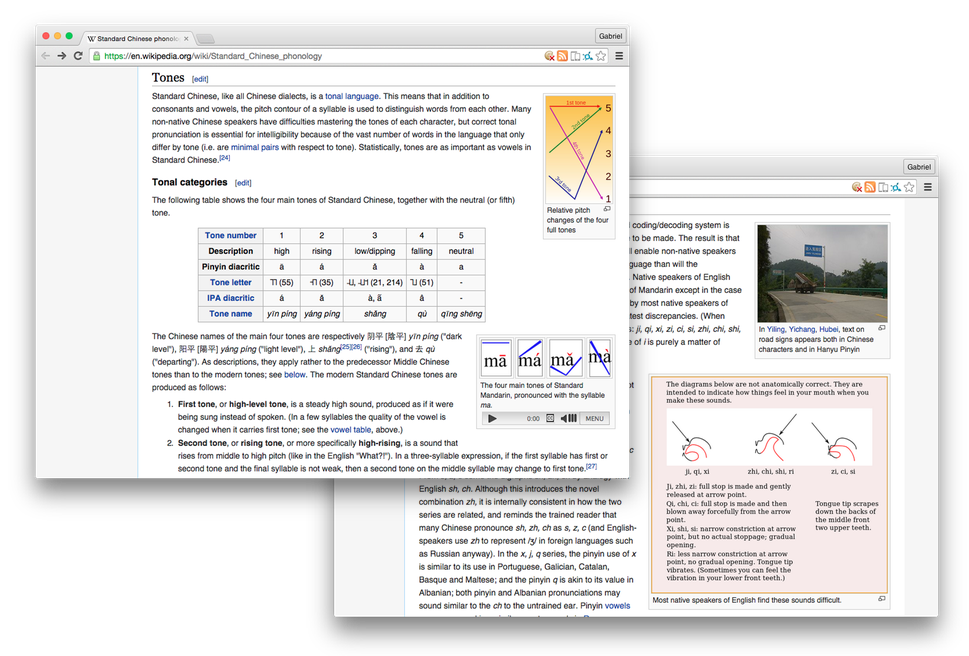This screenshot has width=969, height=656.
Task: Open the Tone letter table header link
Action: [x=230, y=282]
